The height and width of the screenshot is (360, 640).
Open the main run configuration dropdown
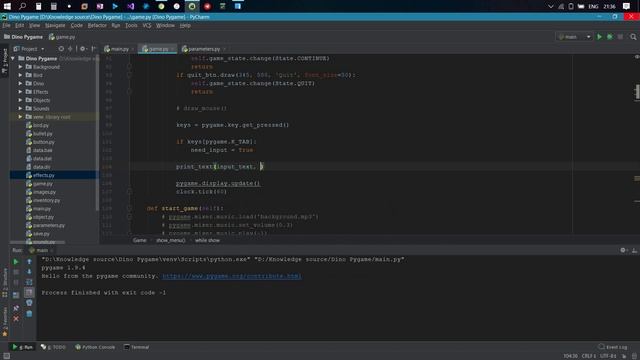(x=574, y=37)
